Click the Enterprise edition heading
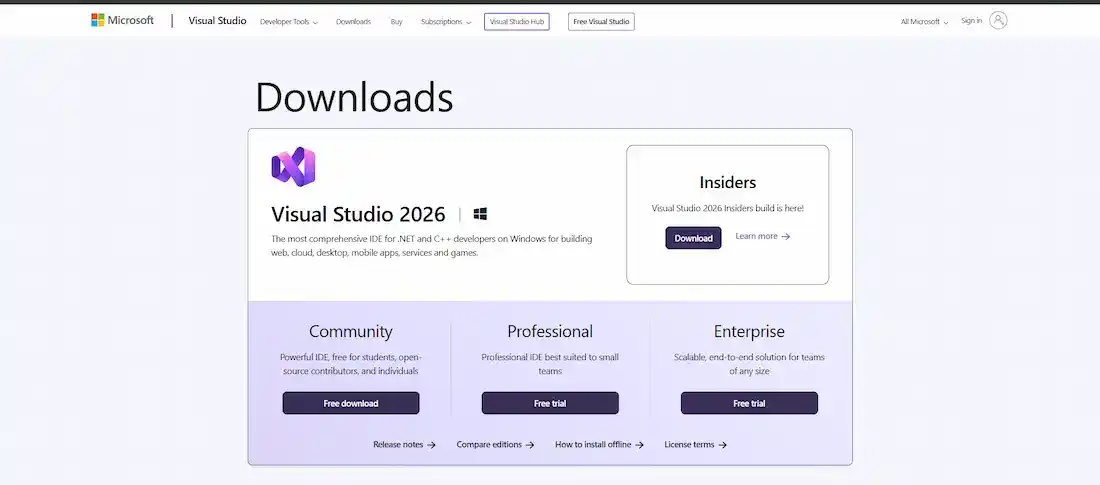 (749, 331)
